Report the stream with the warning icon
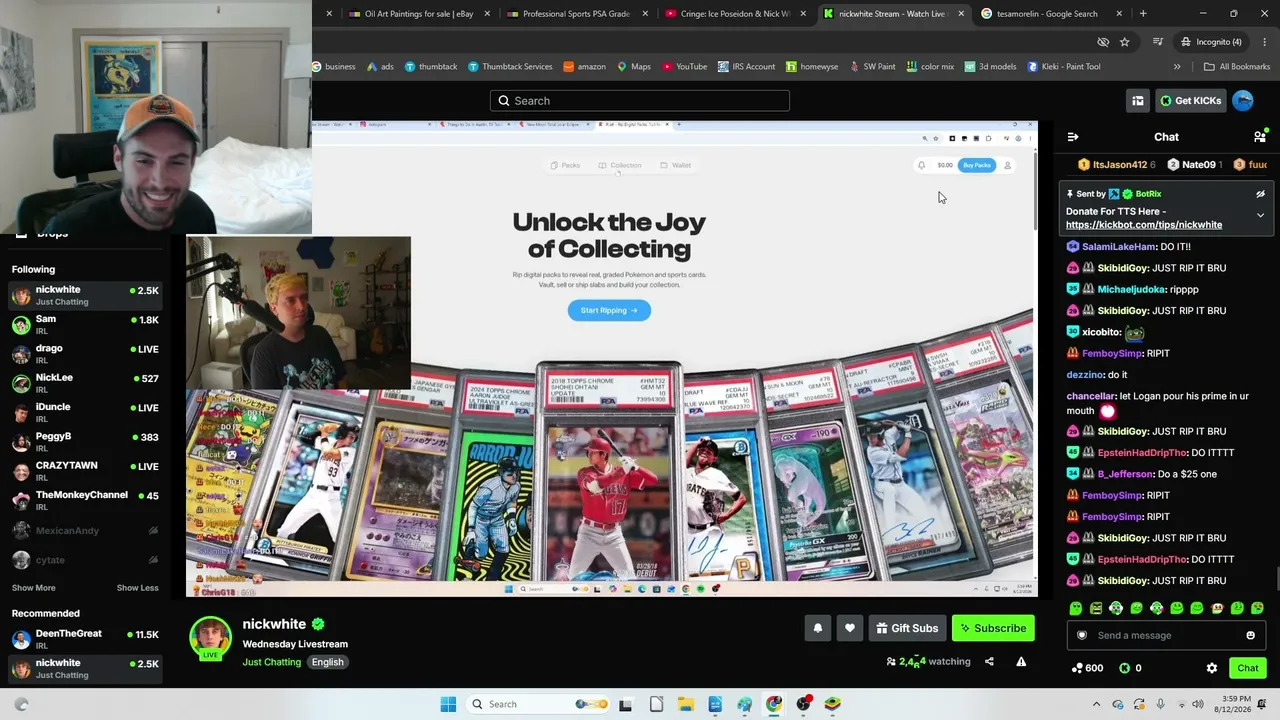The height and width of the screenshot is (720, 1280). point(1021,662)
